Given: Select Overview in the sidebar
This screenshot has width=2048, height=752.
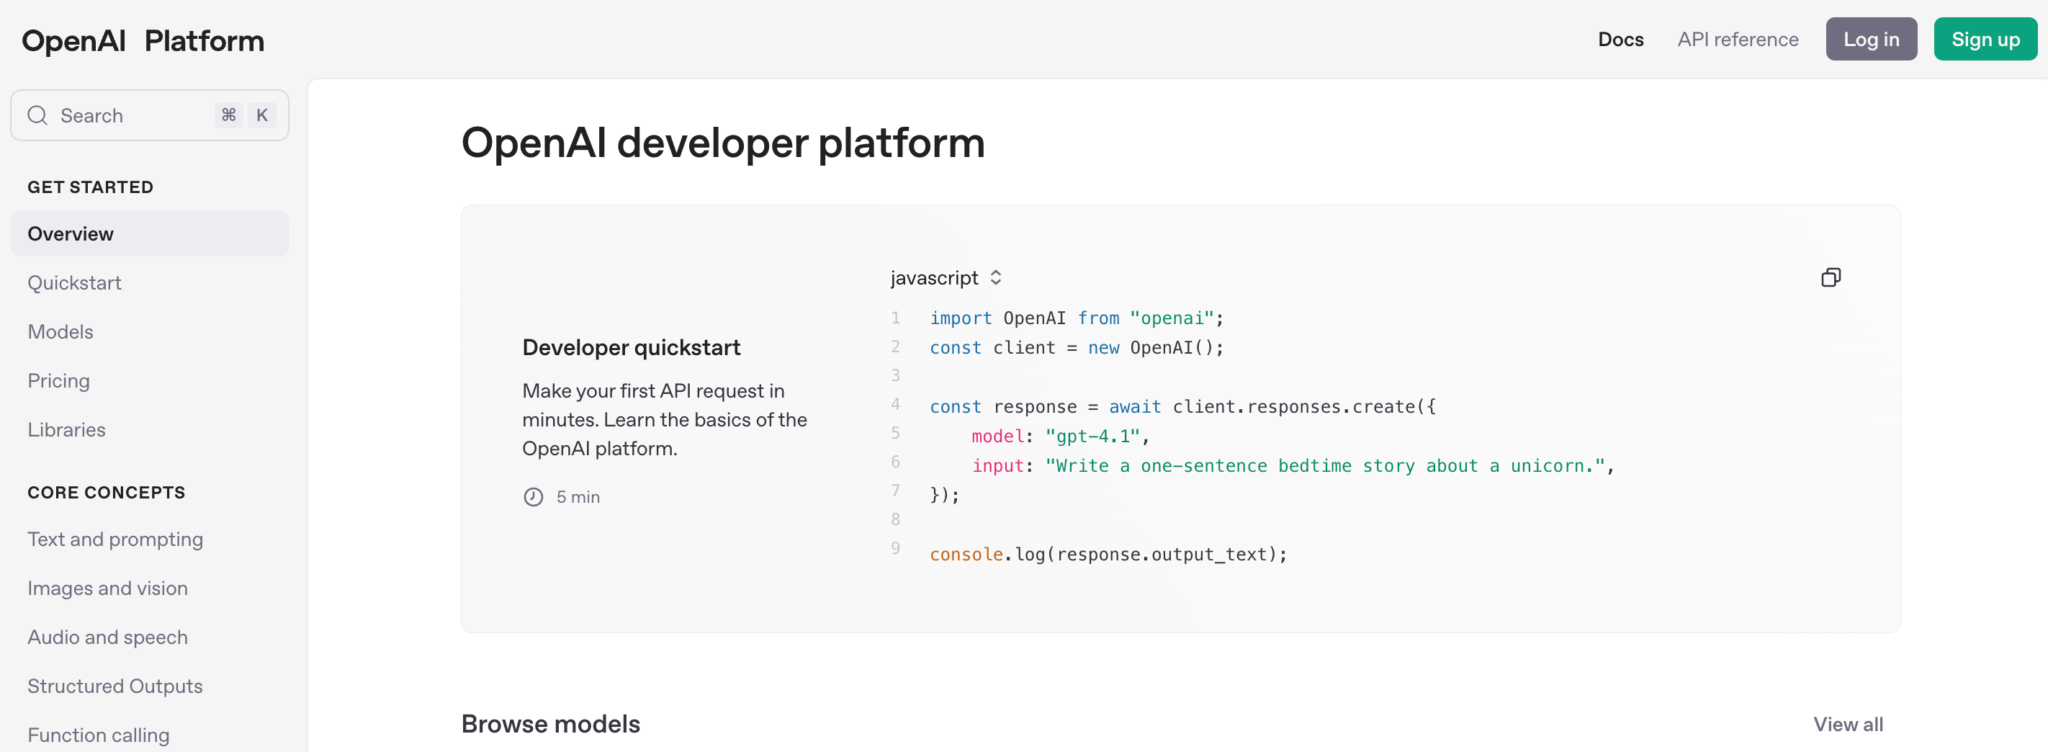Looking at the screenshot, I should pos(71,234).
